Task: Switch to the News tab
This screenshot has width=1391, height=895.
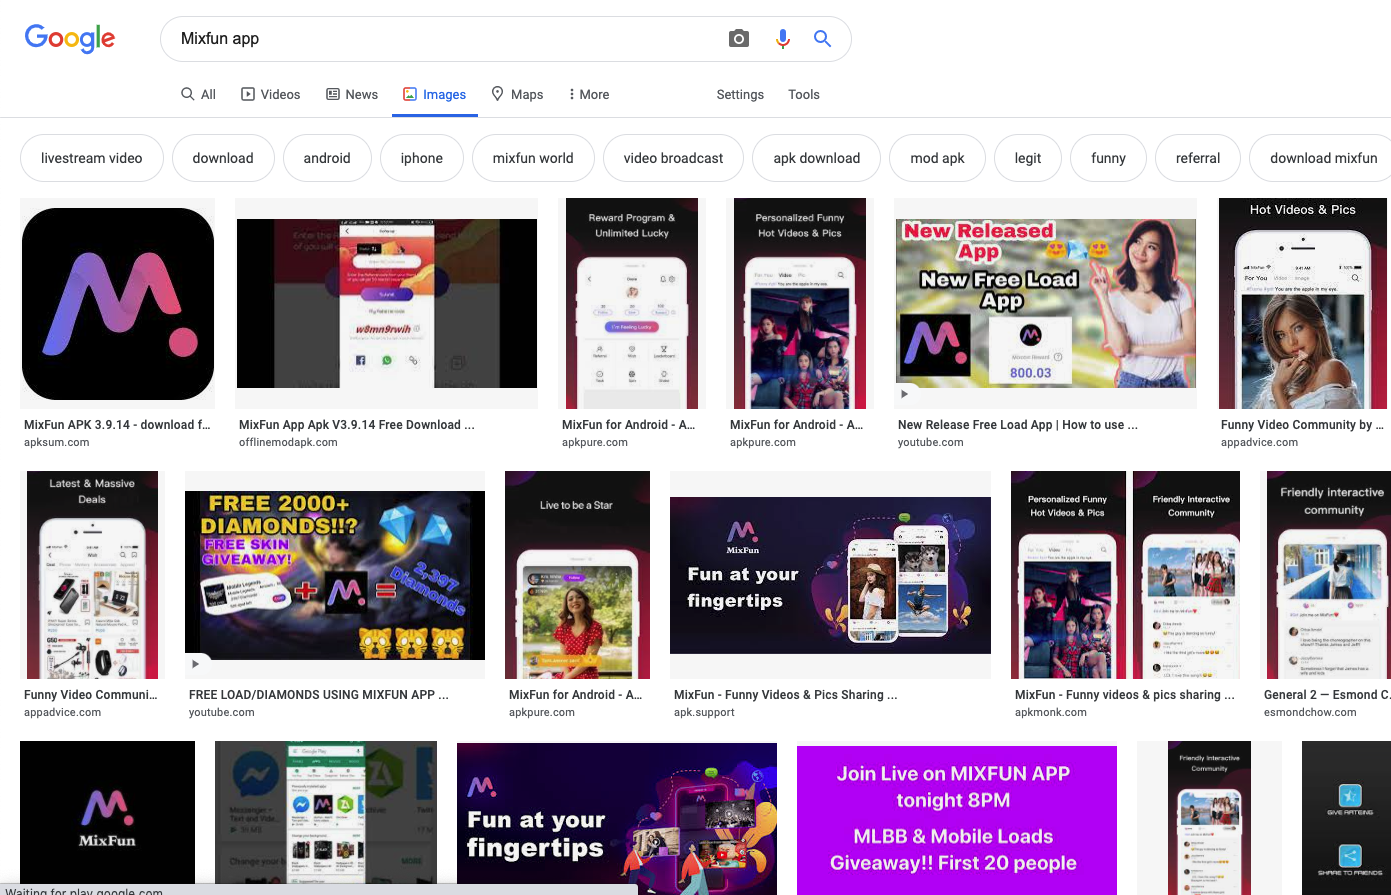Action: click(352, 94)
